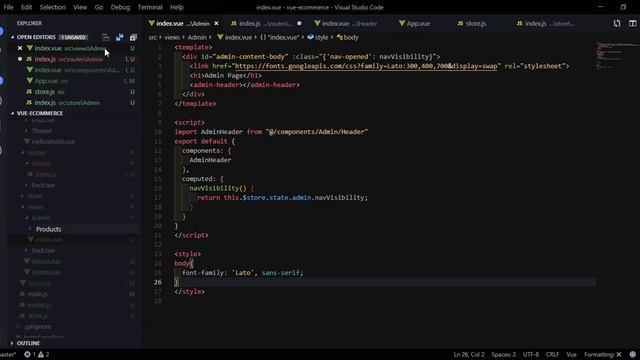The image size is (640, 360).
Task: Open index.vue components entry in Open Editors
Action: (73, 70)
